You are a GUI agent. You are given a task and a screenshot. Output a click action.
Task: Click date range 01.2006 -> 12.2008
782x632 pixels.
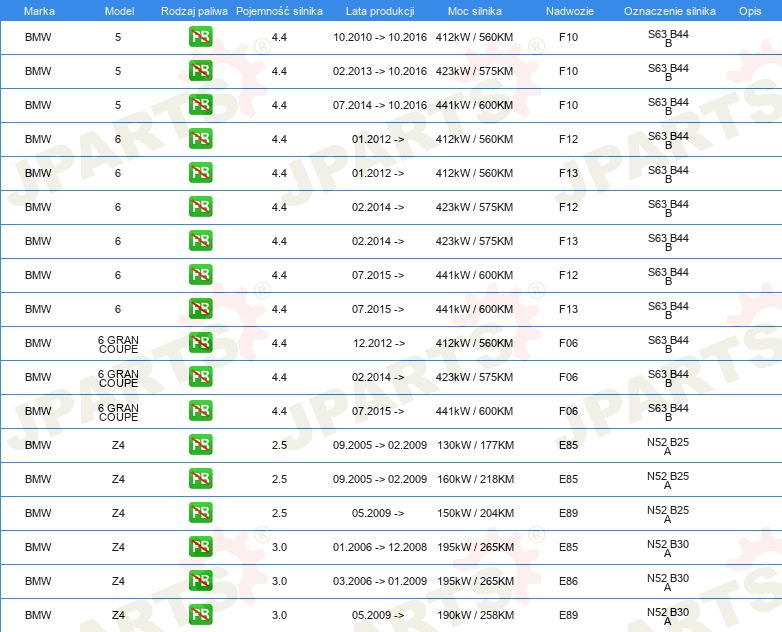[380, 547]
